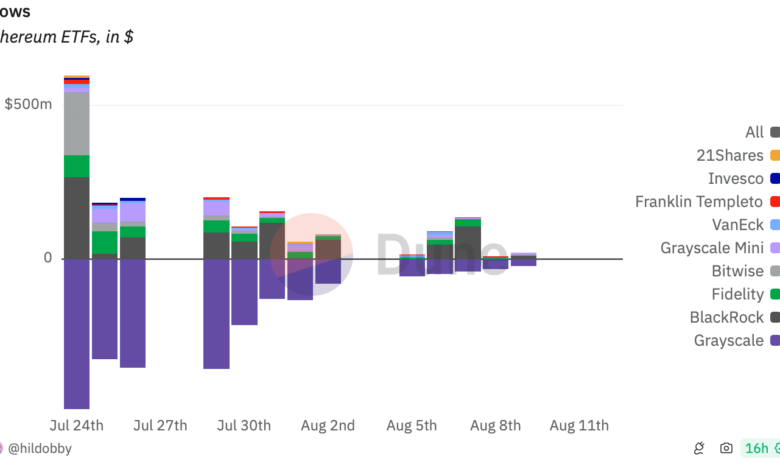Click the red Franklin Templeton legend dot
Viewport: 780px width, 470px height.
[775, 202]
